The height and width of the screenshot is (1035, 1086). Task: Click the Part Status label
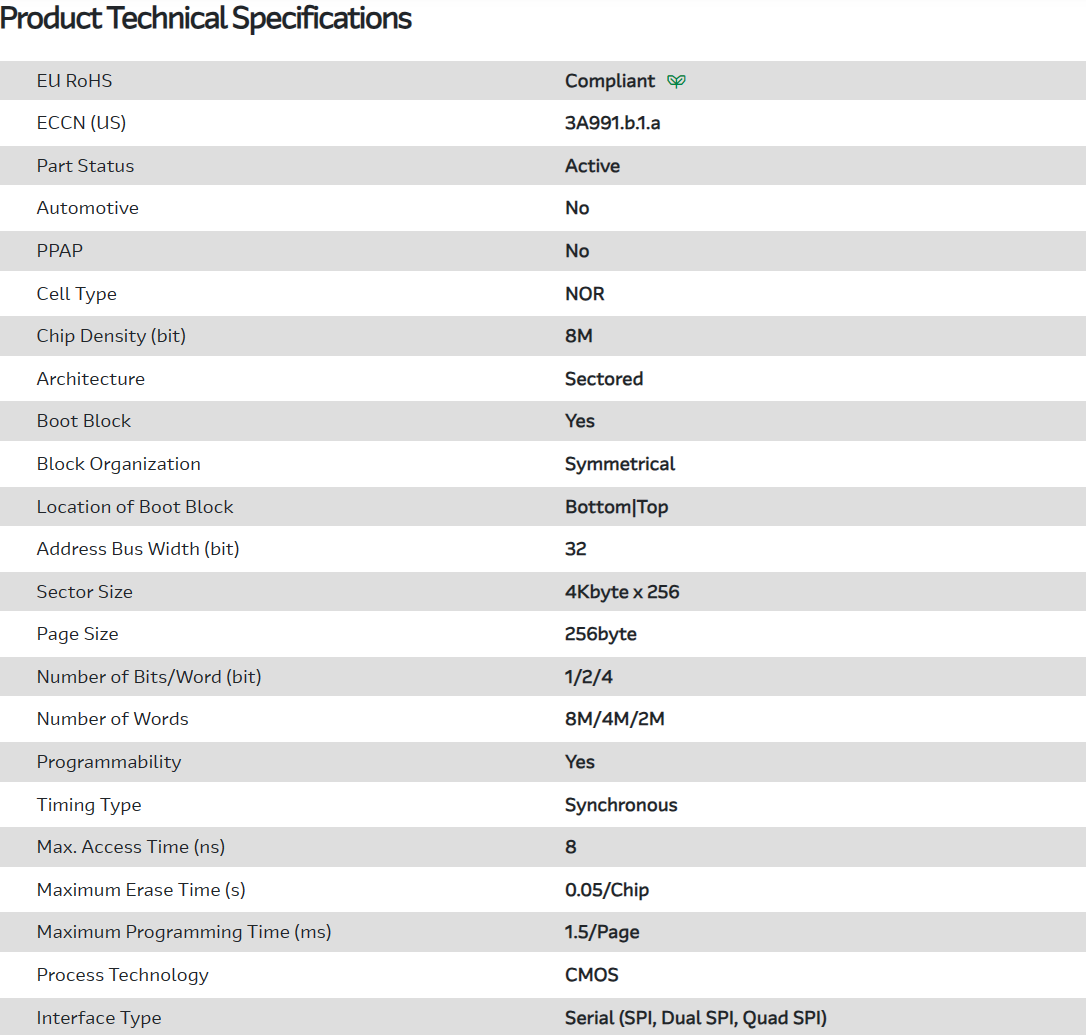(x=85, y=166)
